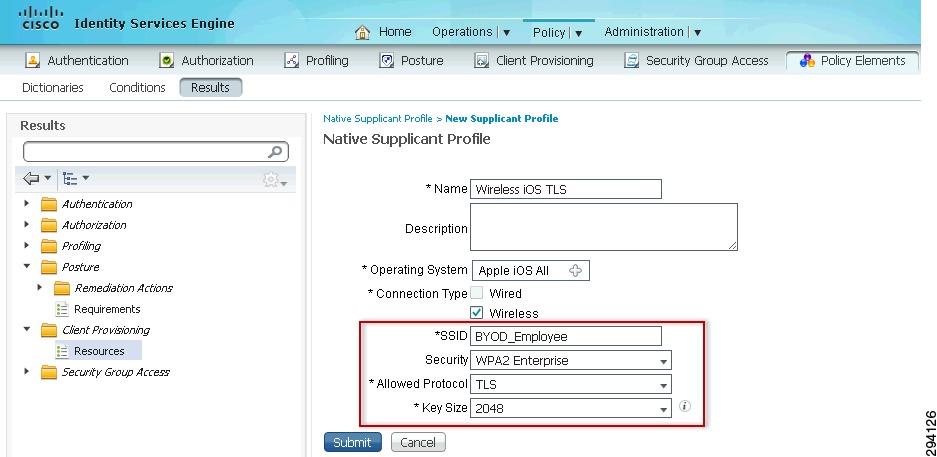The width and height of the screenshot is (937, 457).
Task: Expand the Profiling tree node arrow
Action: [x=26, y=246]
